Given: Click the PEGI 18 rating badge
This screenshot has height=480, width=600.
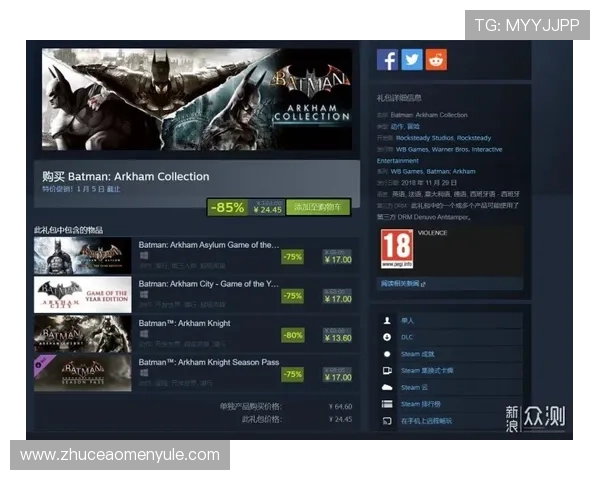Looking at the screenshot, I should click(396, 249).
